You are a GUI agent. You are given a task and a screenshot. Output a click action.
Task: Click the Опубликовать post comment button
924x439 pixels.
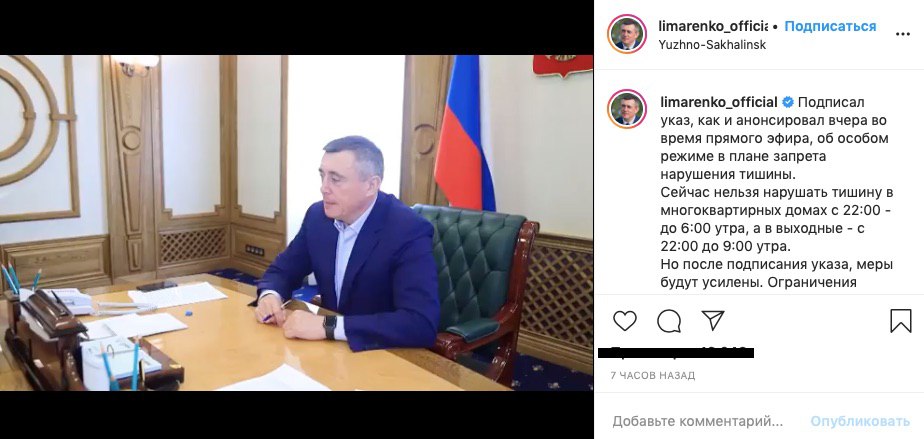(860, 421)
